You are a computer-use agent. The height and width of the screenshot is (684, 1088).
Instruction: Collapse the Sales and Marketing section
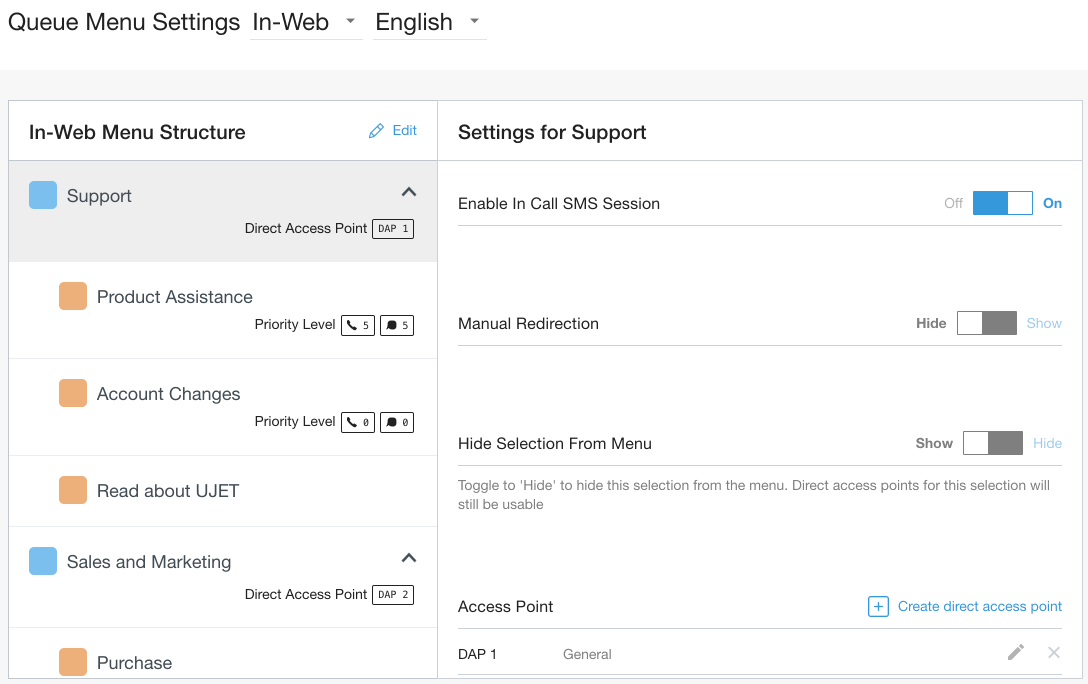pos(408,558)
